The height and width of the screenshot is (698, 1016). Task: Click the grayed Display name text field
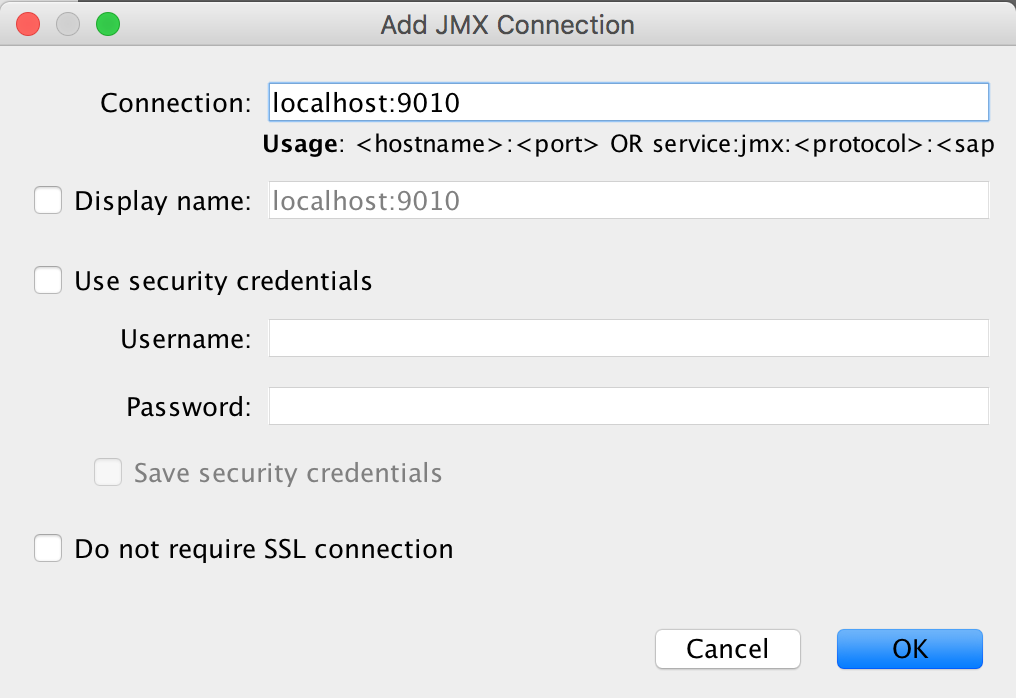pos(629,200)
